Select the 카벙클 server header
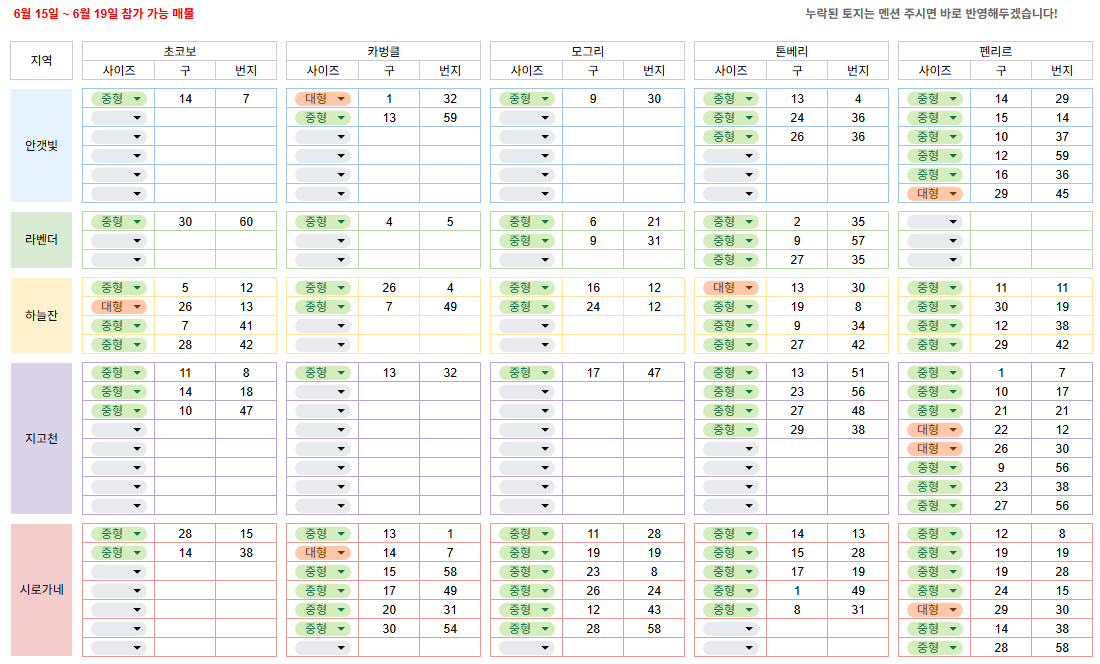 coord(384,51)
